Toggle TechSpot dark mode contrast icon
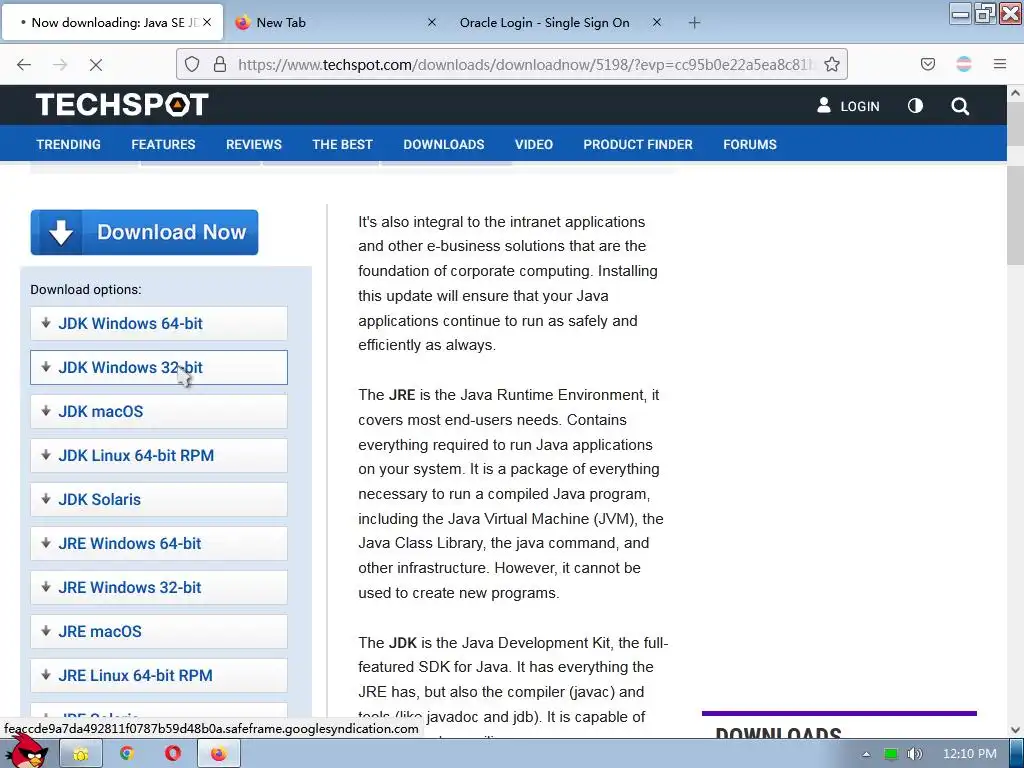 (x=915, y=105)
